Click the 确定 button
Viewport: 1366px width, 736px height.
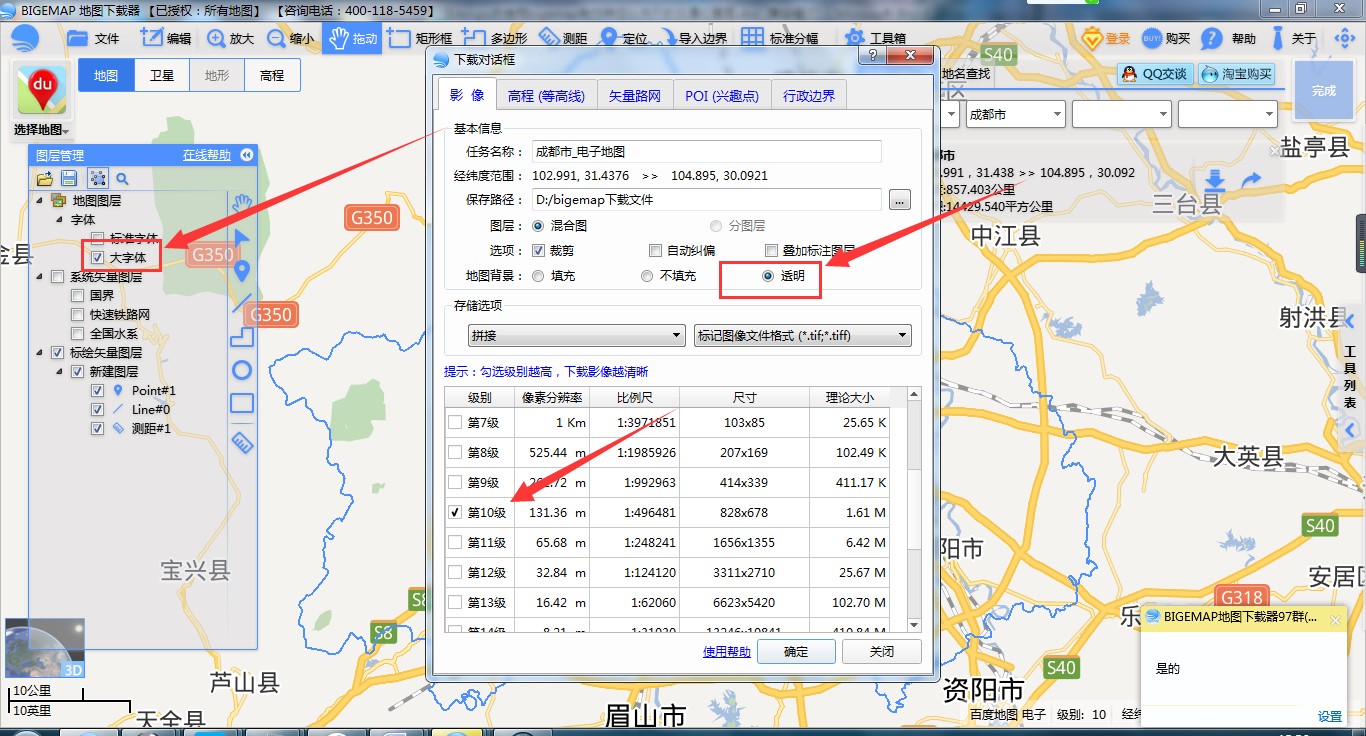tap(796, 651)
